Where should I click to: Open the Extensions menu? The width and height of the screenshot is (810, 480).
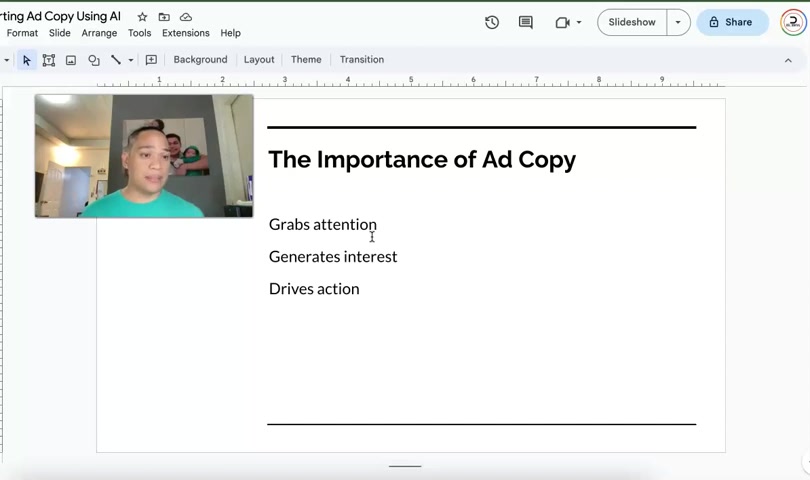[186, 33]
